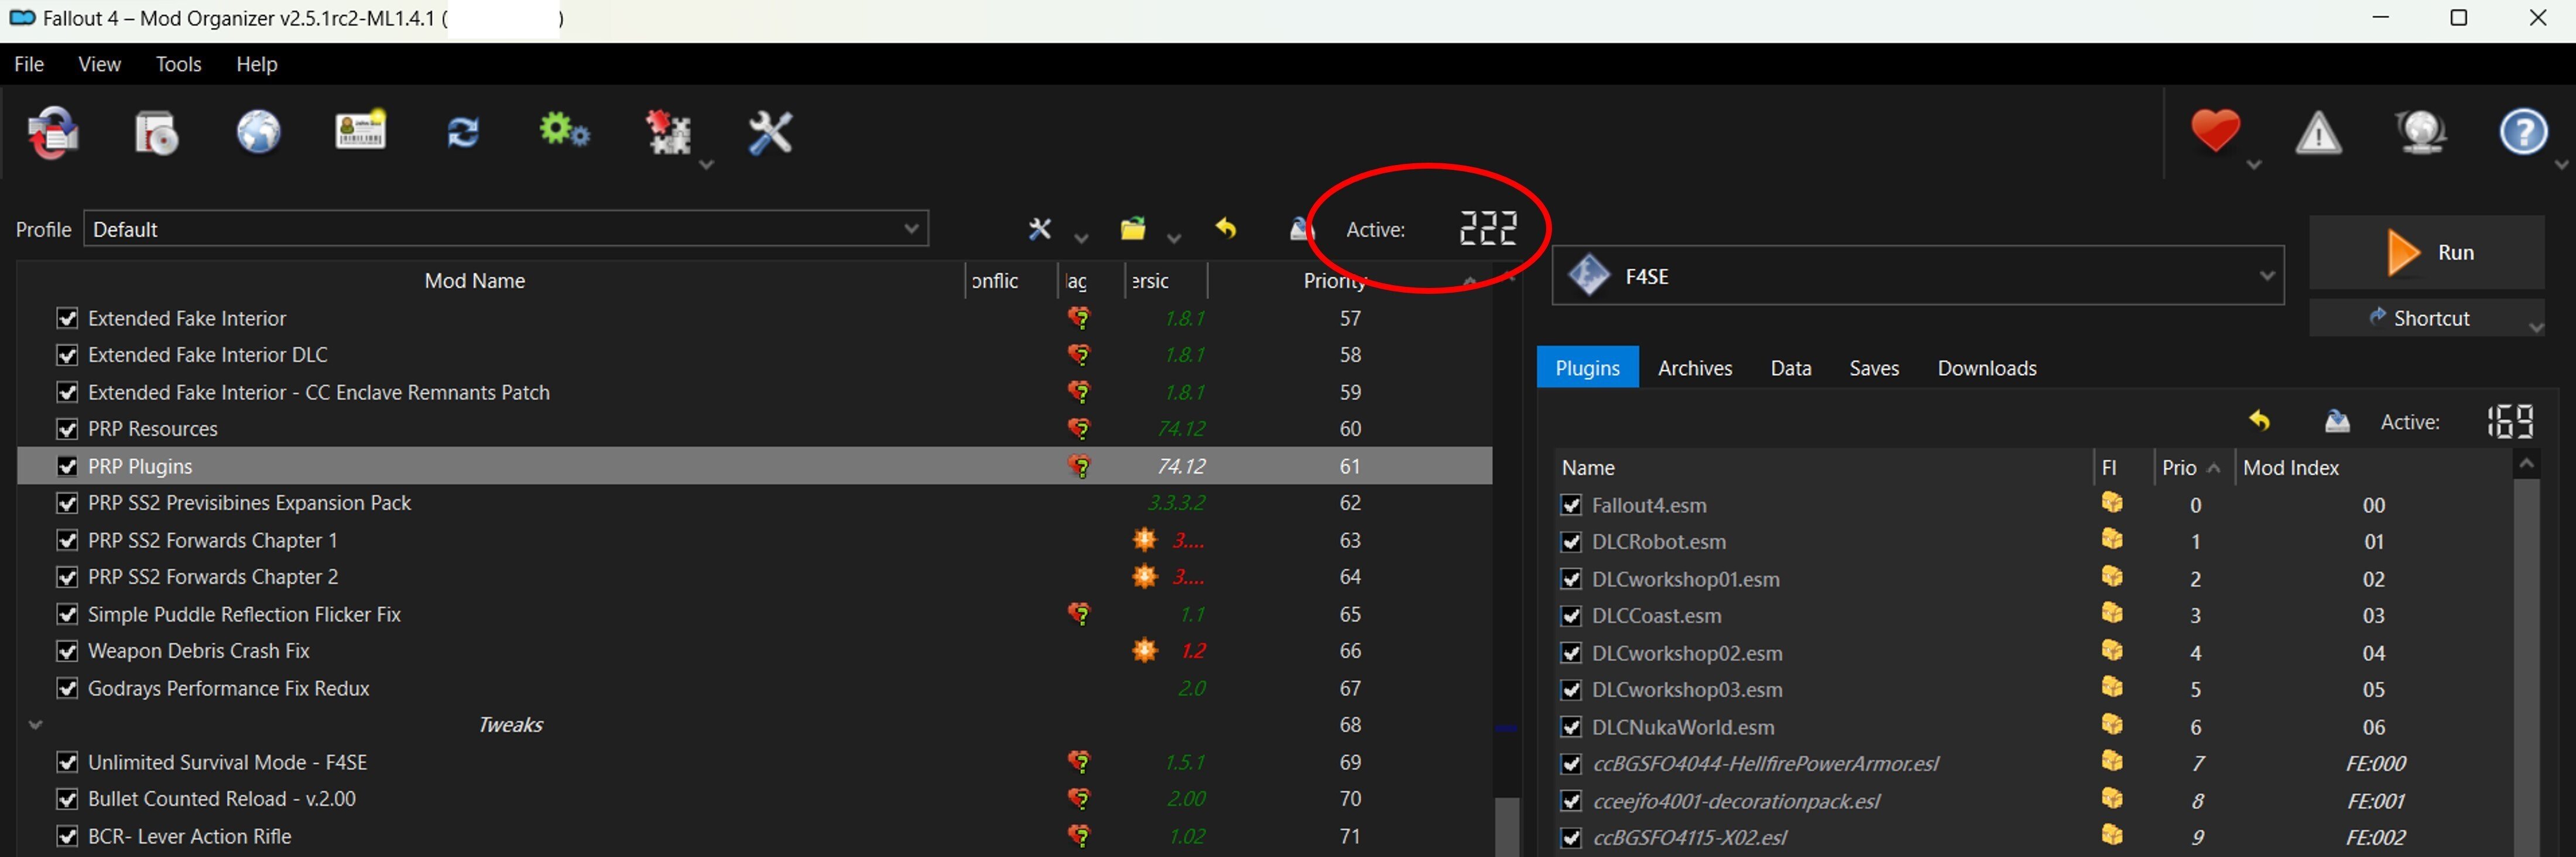Click plugin list scrollbar up arrow
This screenshot has width=2576, height=857.
[x=2526, y=464]
